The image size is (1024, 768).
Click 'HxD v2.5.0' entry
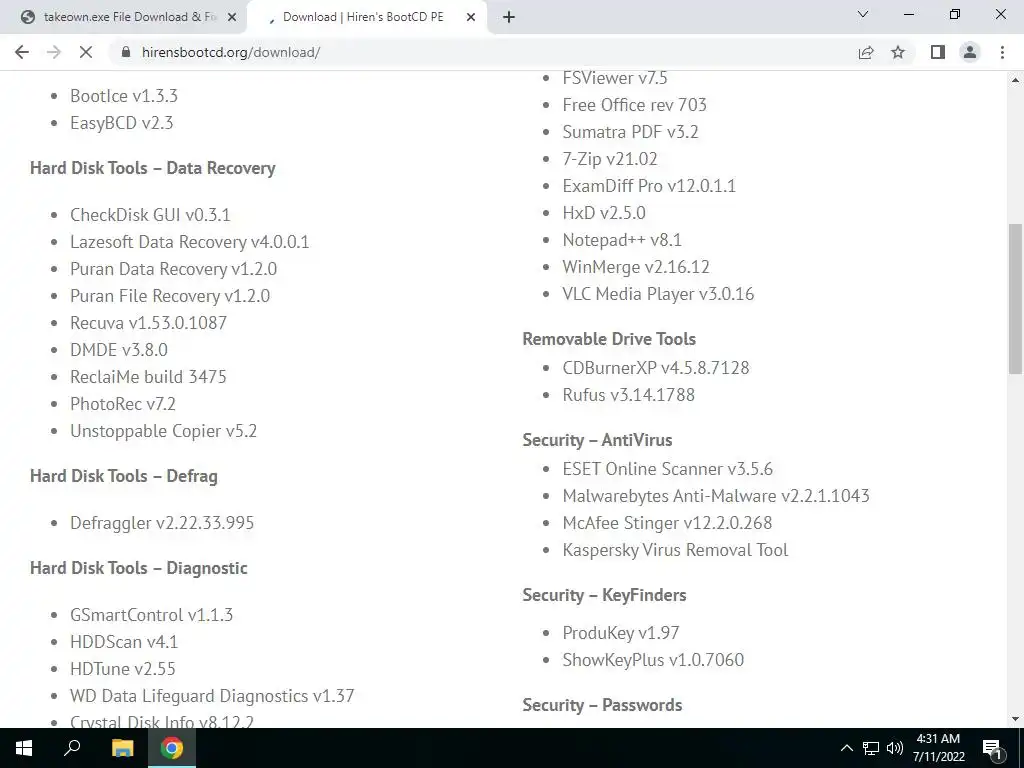coord(604,213)
